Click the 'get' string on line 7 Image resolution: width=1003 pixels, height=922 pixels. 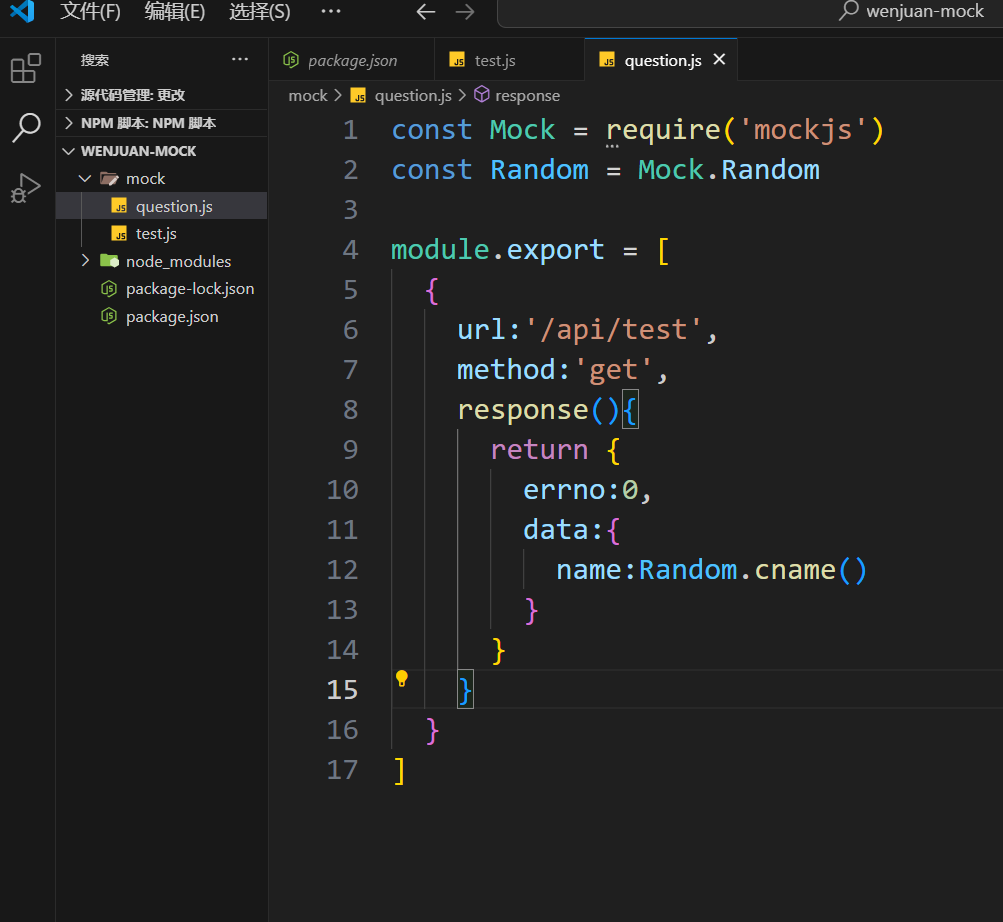(x=613, y=370)
